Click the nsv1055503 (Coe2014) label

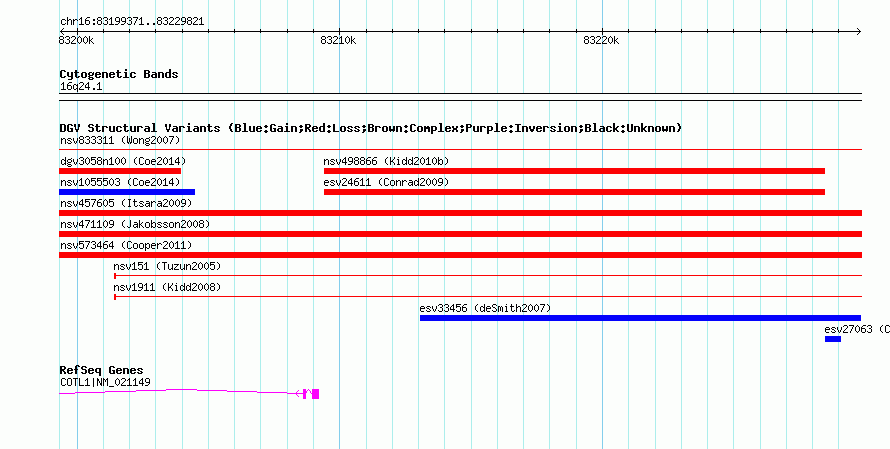120,182
